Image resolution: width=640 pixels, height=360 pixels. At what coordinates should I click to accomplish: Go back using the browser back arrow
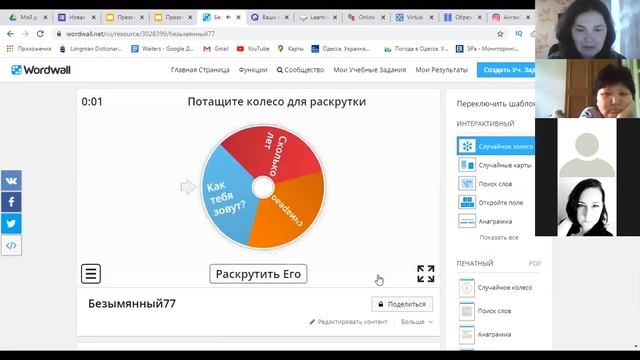tap(10, 34)
